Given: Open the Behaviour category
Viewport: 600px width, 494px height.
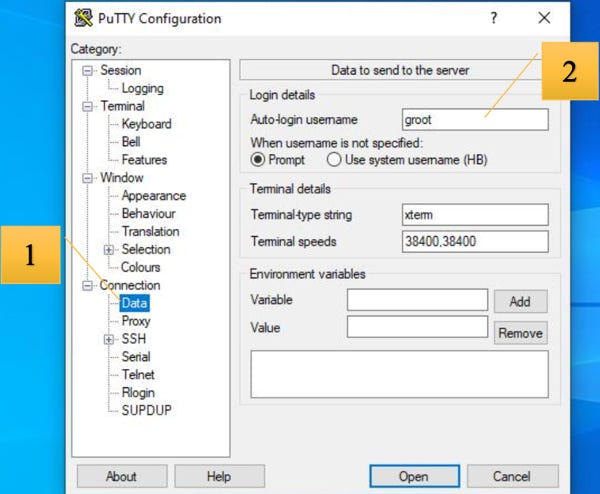Looking at the screenshot, I should 148,214.
